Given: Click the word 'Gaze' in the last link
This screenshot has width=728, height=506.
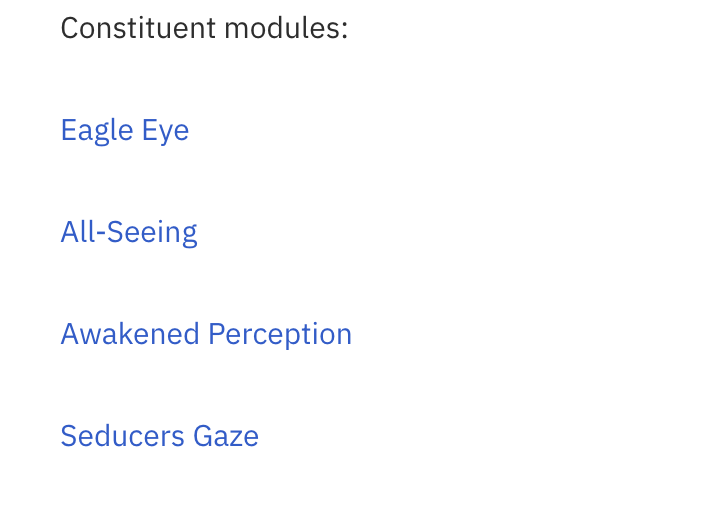Looking at the screenshot, I should (226, 436).
